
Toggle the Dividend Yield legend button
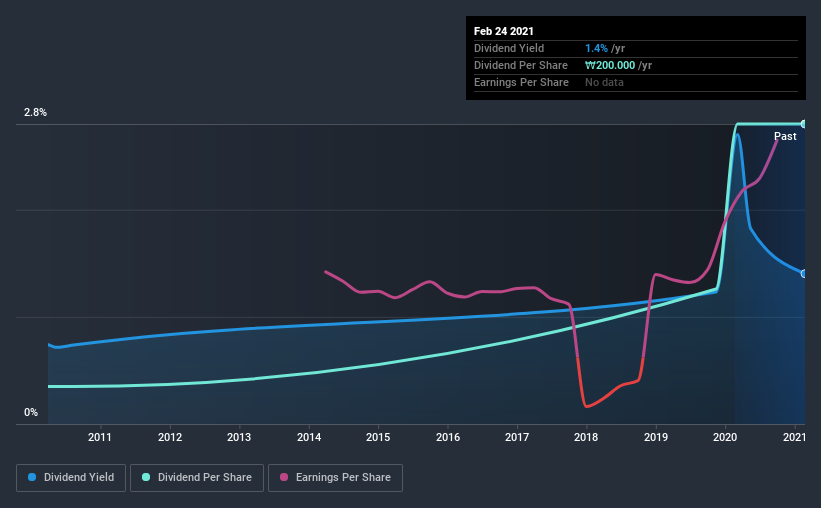[x=71, y=478]
